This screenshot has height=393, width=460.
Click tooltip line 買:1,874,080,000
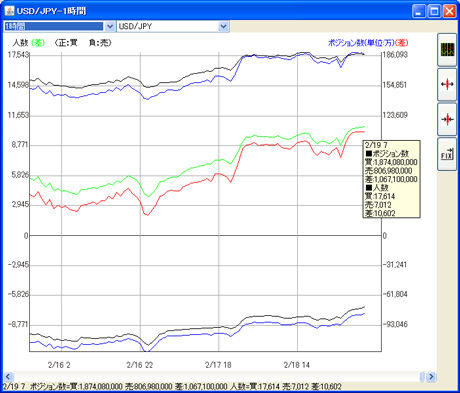click(391, 162)
